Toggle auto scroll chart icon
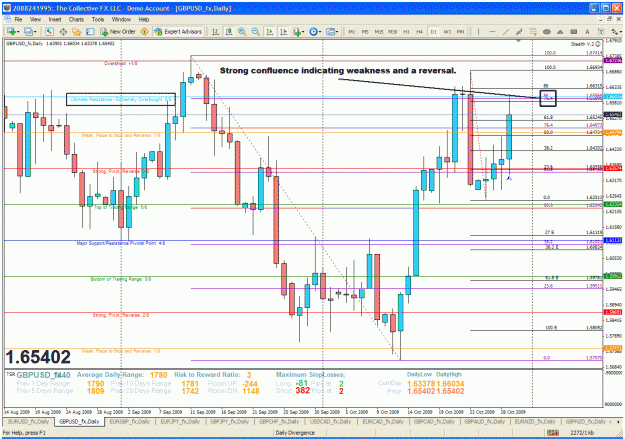The width and height of the screenshot is (625, 439). tap(270, 31)
